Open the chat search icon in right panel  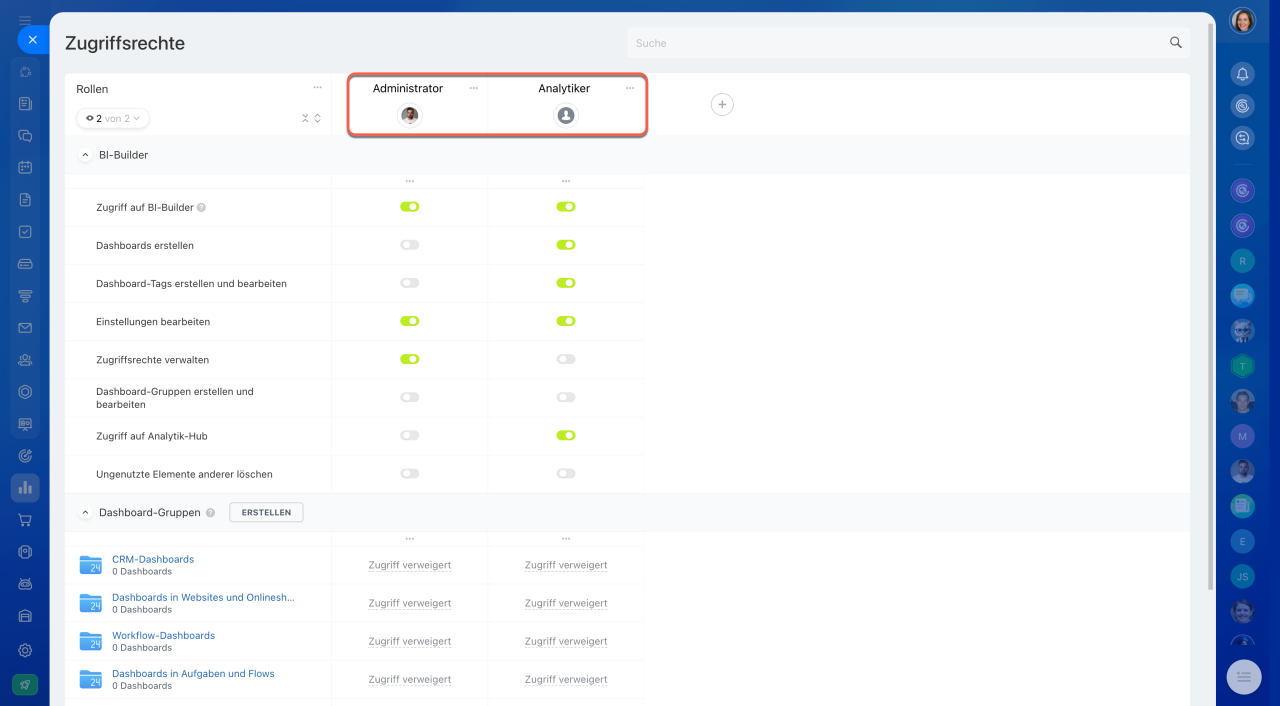(1242, 138)
